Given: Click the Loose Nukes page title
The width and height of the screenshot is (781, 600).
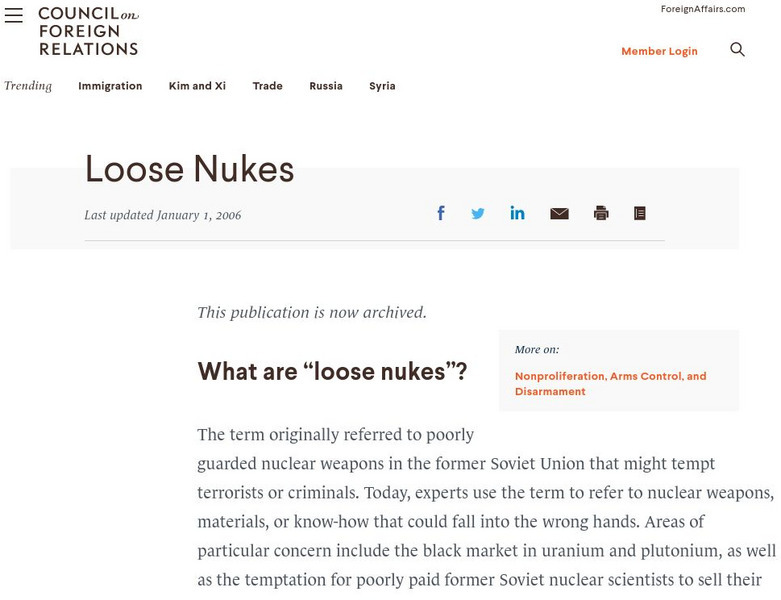Looking at the screenshot, I should (x=189, y=170).
